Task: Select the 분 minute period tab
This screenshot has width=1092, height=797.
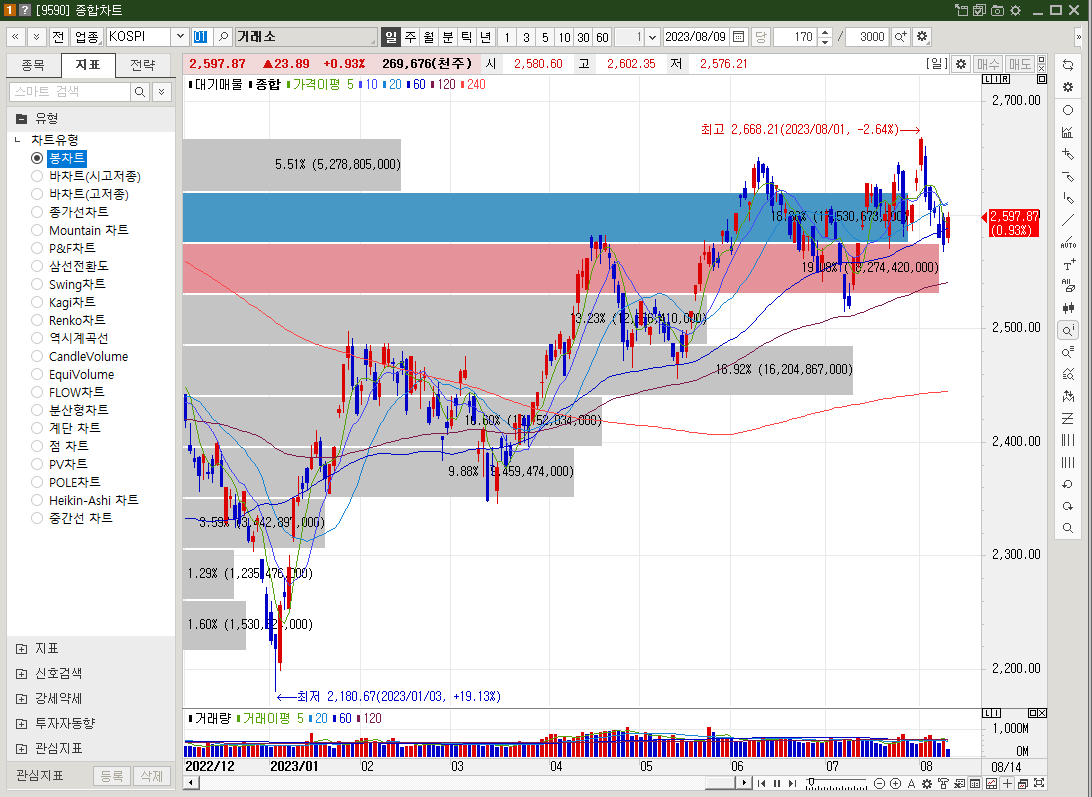Action: pyautogui.click(x=448, y=37)
